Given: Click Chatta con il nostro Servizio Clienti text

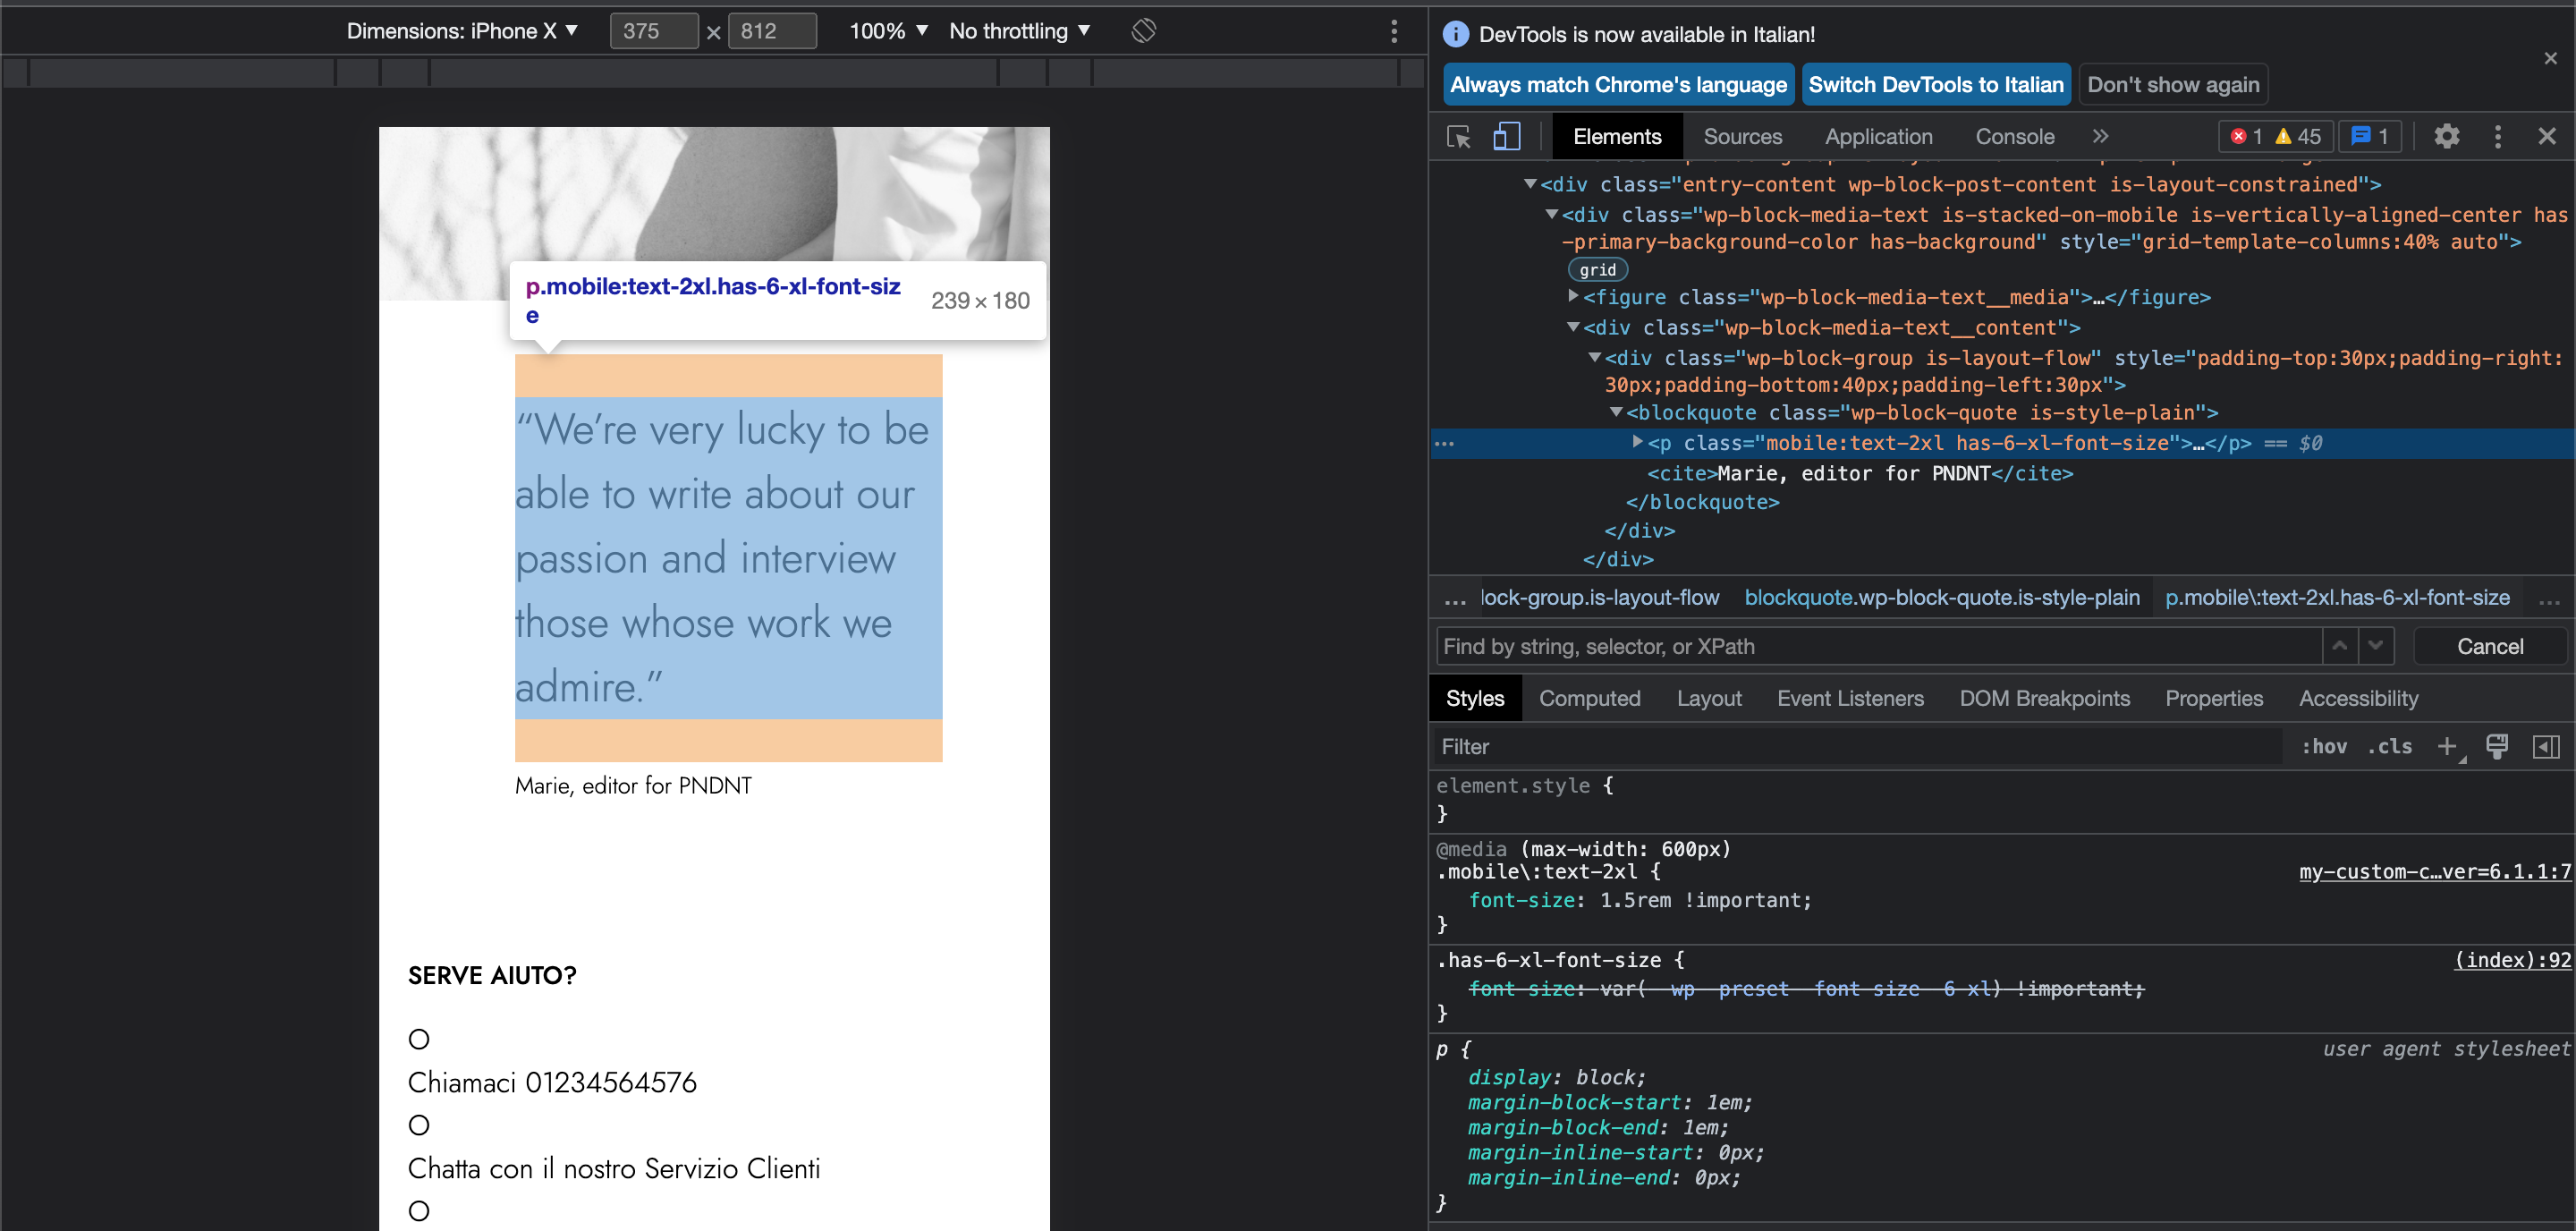Looking at the screenshot, I should pyautogui.click(x=613, y=1168).
